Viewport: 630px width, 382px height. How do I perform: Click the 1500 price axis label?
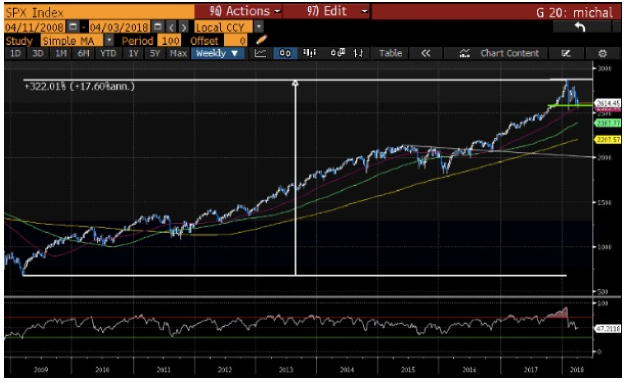pyautogui.click(x=605, y=202)
